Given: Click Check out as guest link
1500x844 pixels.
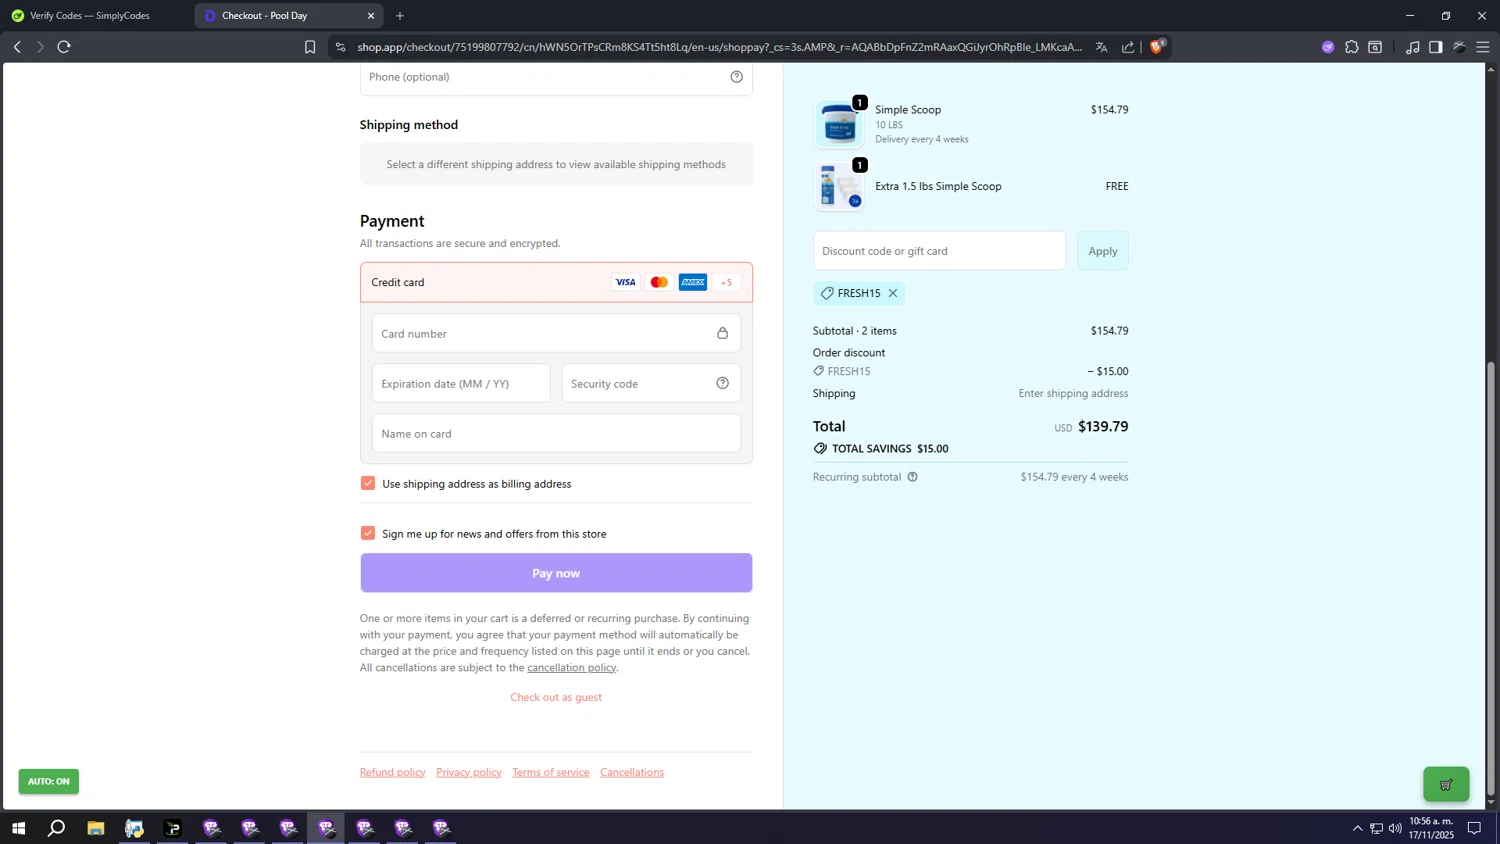Looking at the screenshot, I should click(556, 697).
